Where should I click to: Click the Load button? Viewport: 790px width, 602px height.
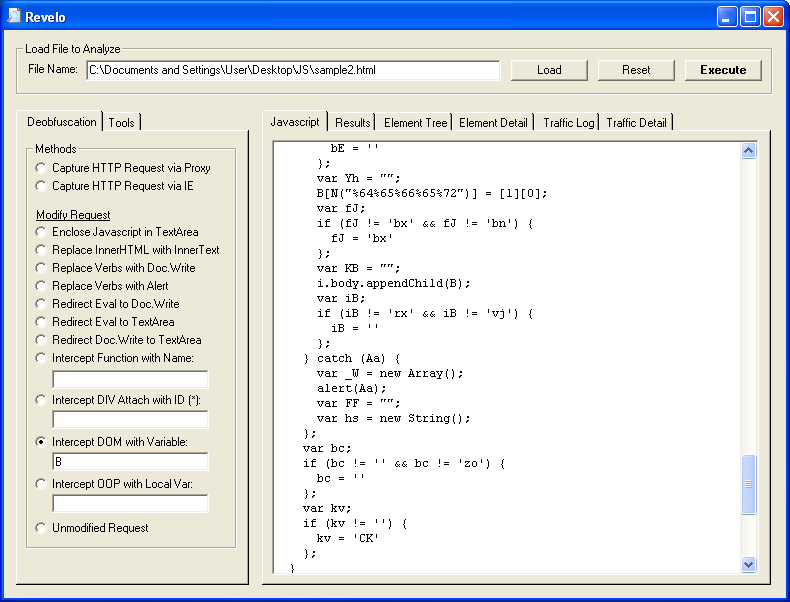pos(549,70)
